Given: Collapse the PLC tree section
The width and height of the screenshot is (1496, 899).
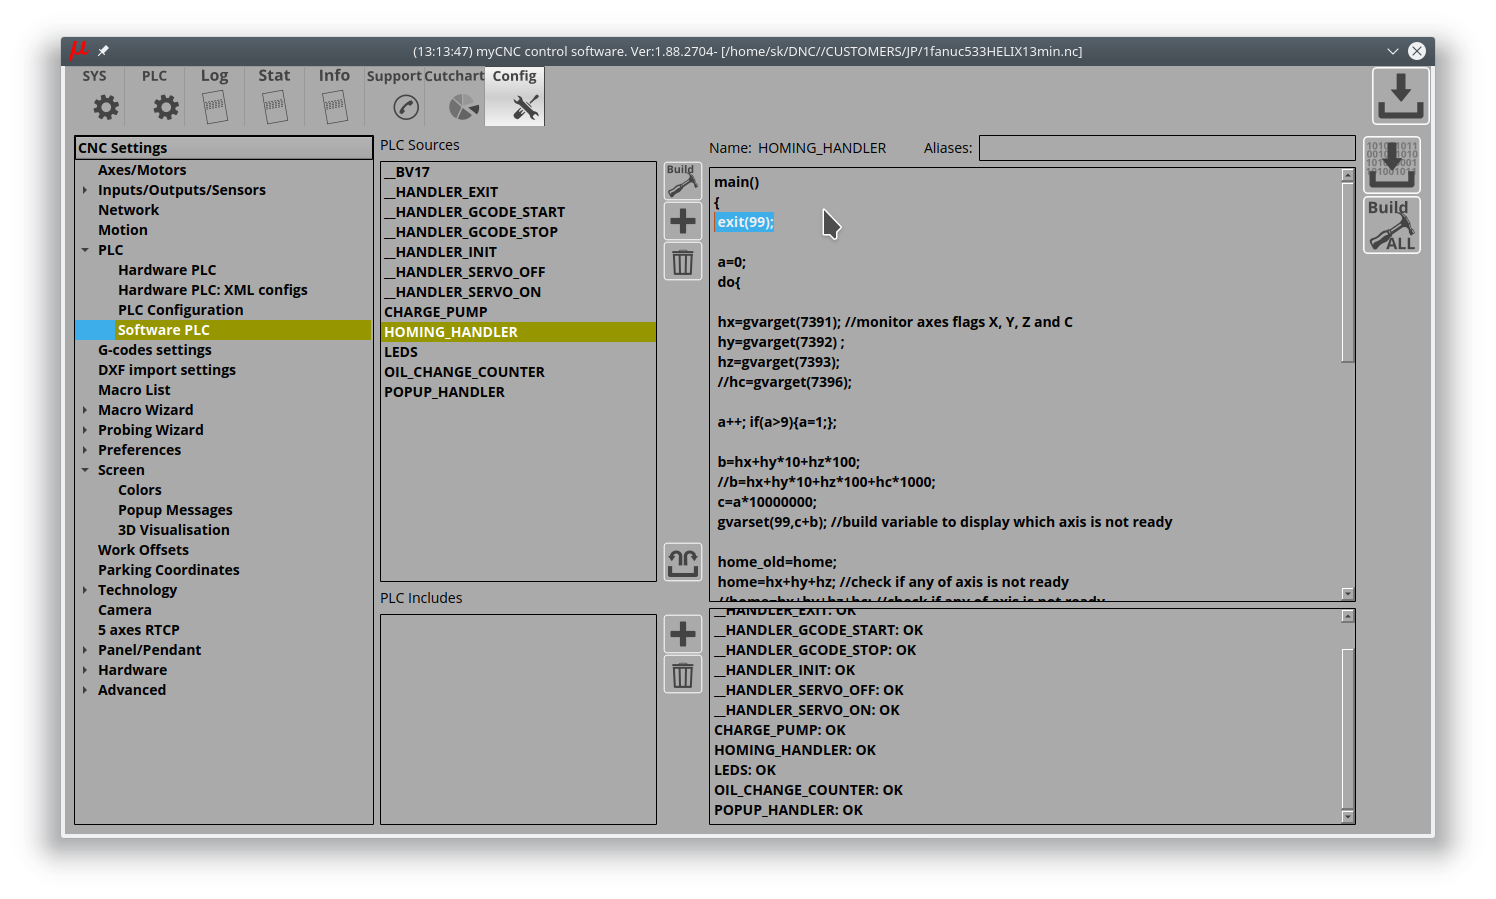Looking at the screenshot, I should point(85,250).
